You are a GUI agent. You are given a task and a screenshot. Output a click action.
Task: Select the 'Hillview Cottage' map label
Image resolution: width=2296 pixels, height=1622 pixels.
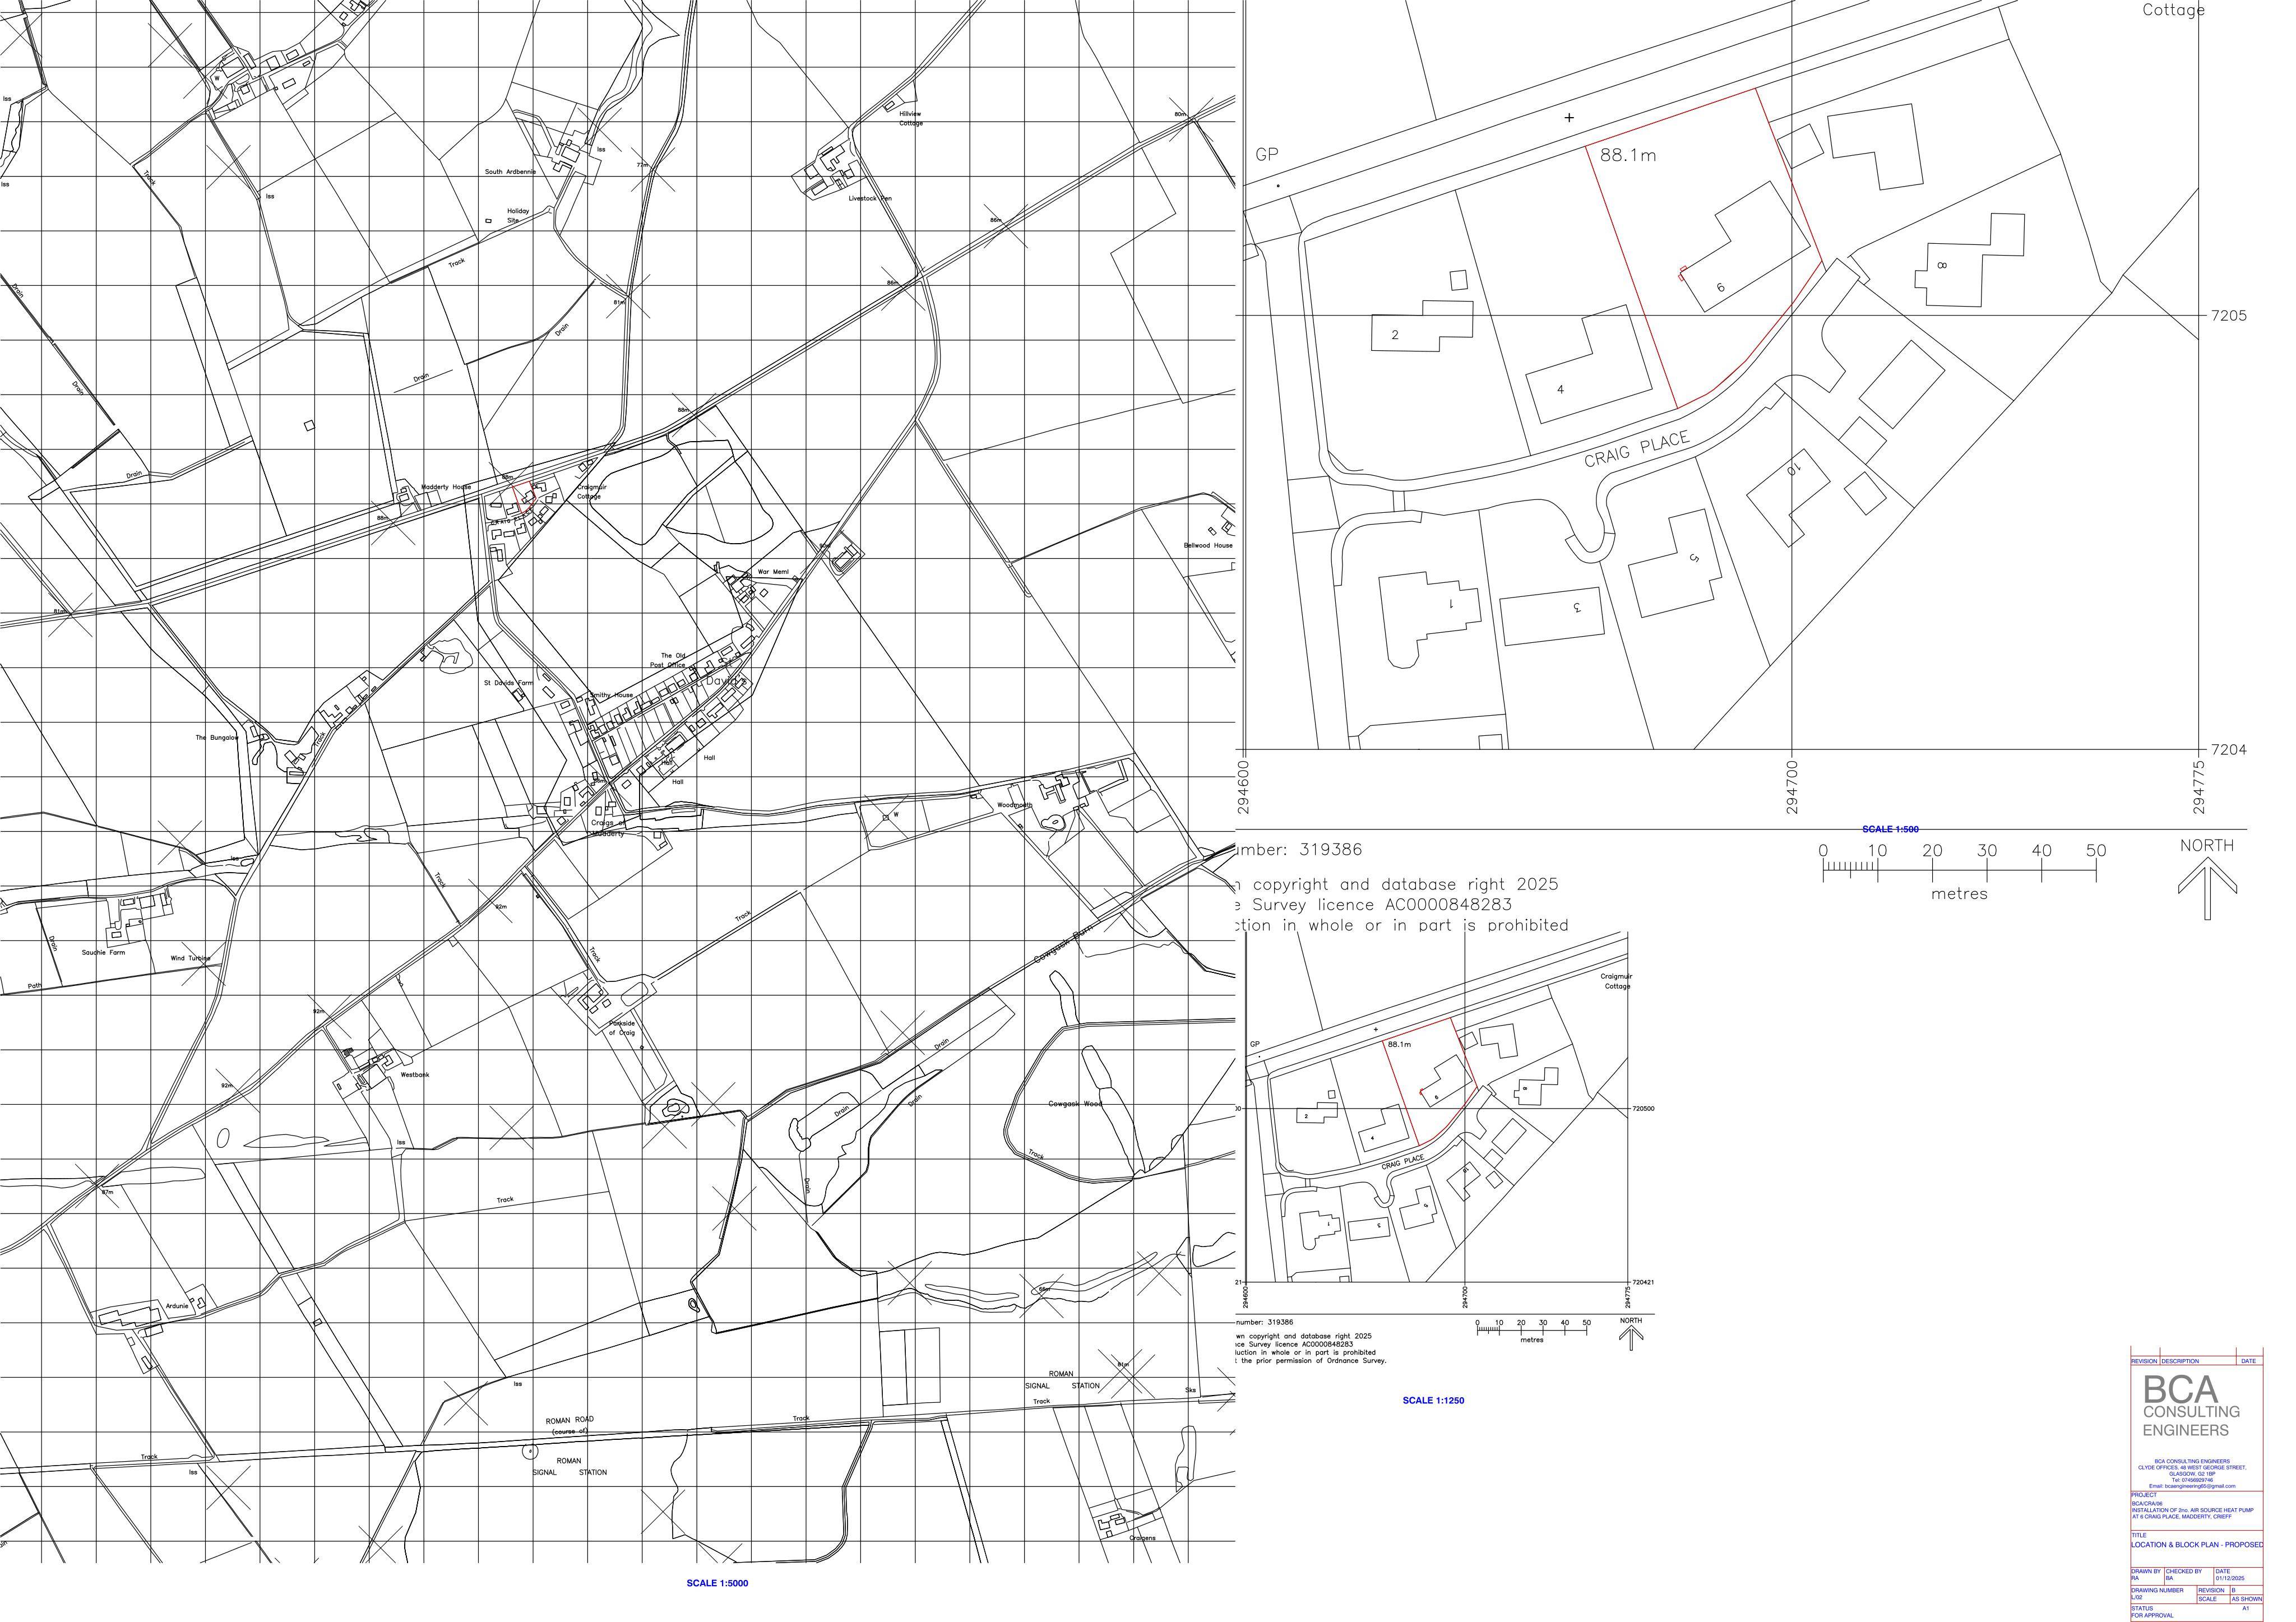click(910, 118)
